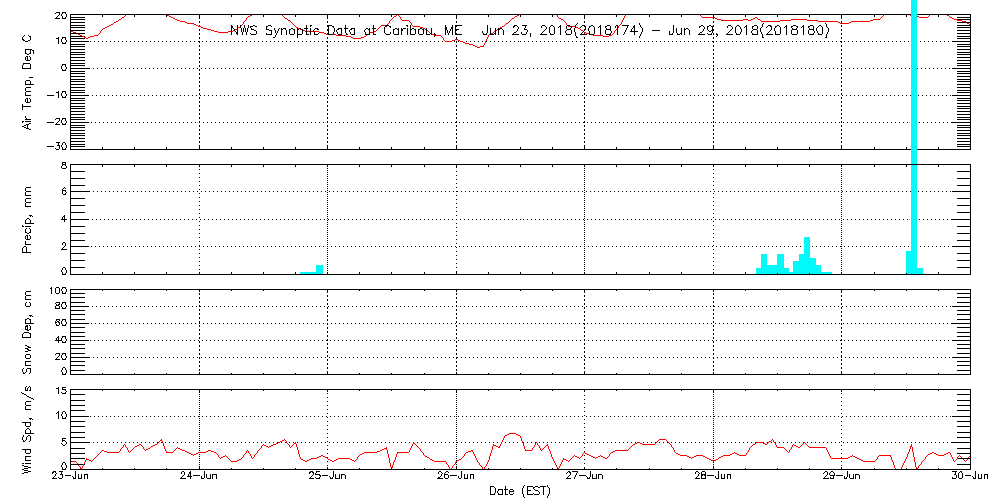Click the 27-Jun date tick label
This screenshot has height=500, width=1000.
click(x=584, y=477)
